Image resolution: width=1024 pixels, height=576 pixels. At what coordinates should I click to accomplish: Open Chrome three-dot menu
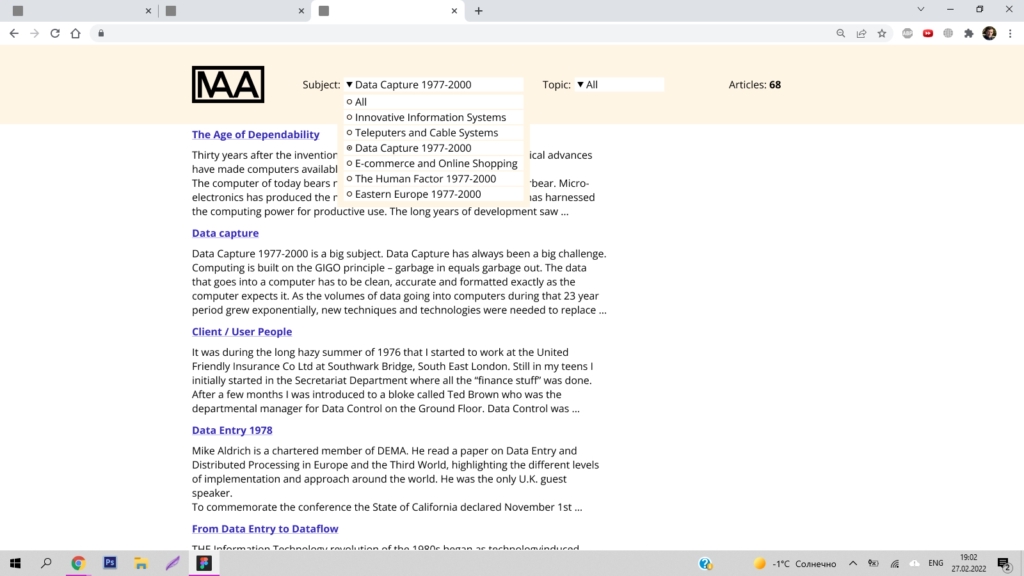coord(1010,33)
